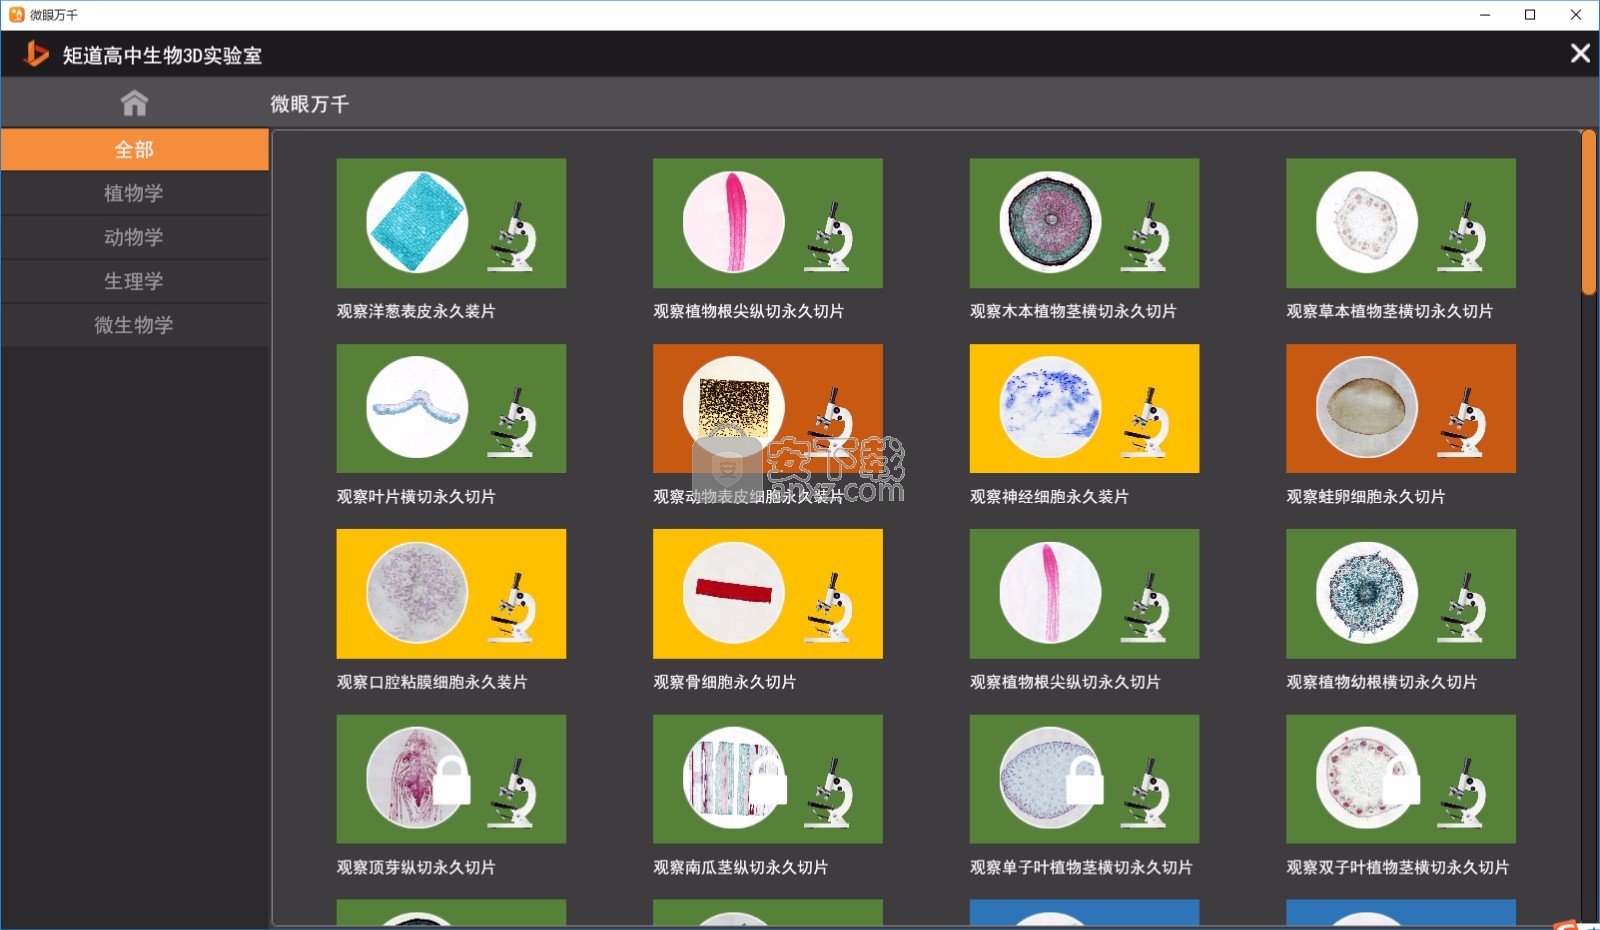
Task: Click microscope icon on 观察骨细胞永久切片 card
Action: [829, 608]
